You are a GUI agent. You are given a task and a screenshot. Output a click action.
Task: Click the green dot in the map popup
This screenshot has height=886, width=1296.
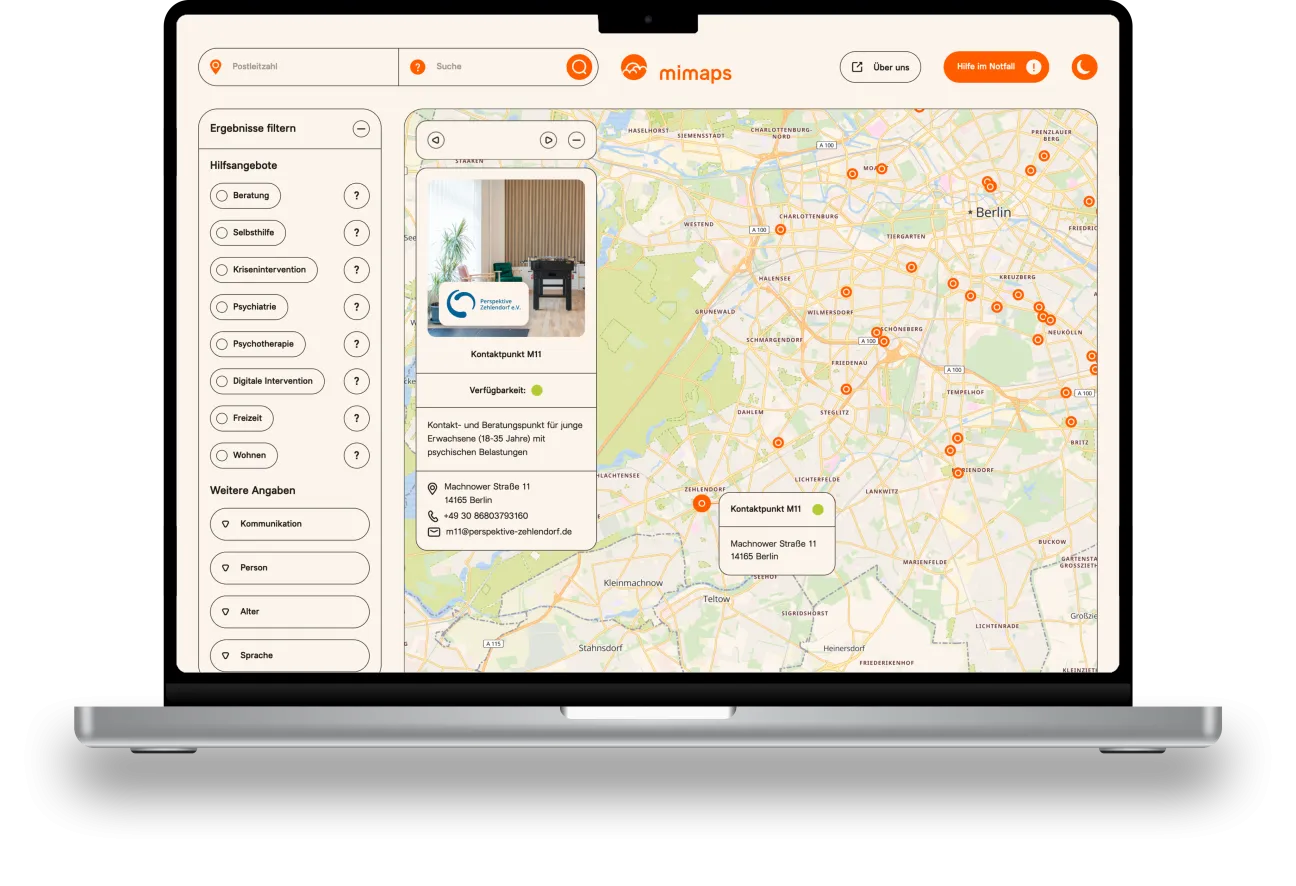tap(818, 510)
